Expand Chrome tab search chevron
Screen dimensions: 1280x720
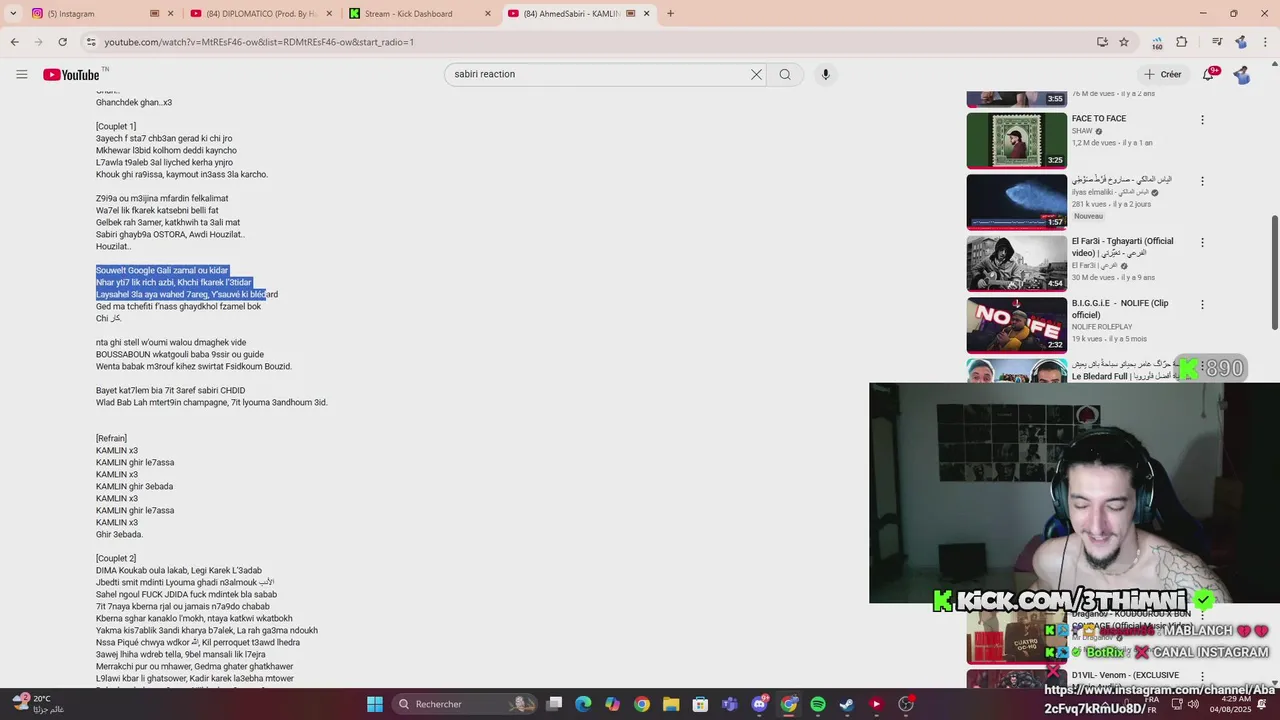tap(13, 13)
